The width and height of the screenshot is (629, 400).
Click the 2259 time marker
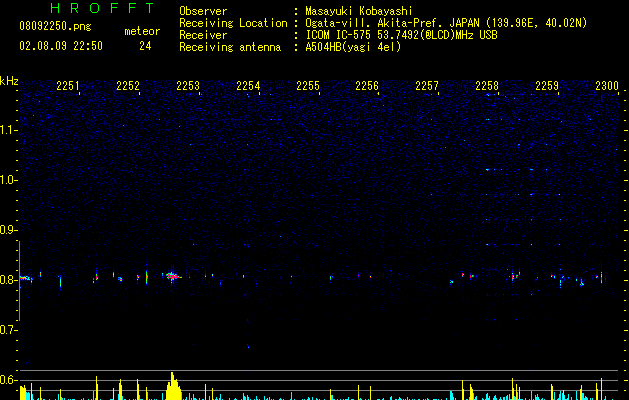(x=547, y=86)
